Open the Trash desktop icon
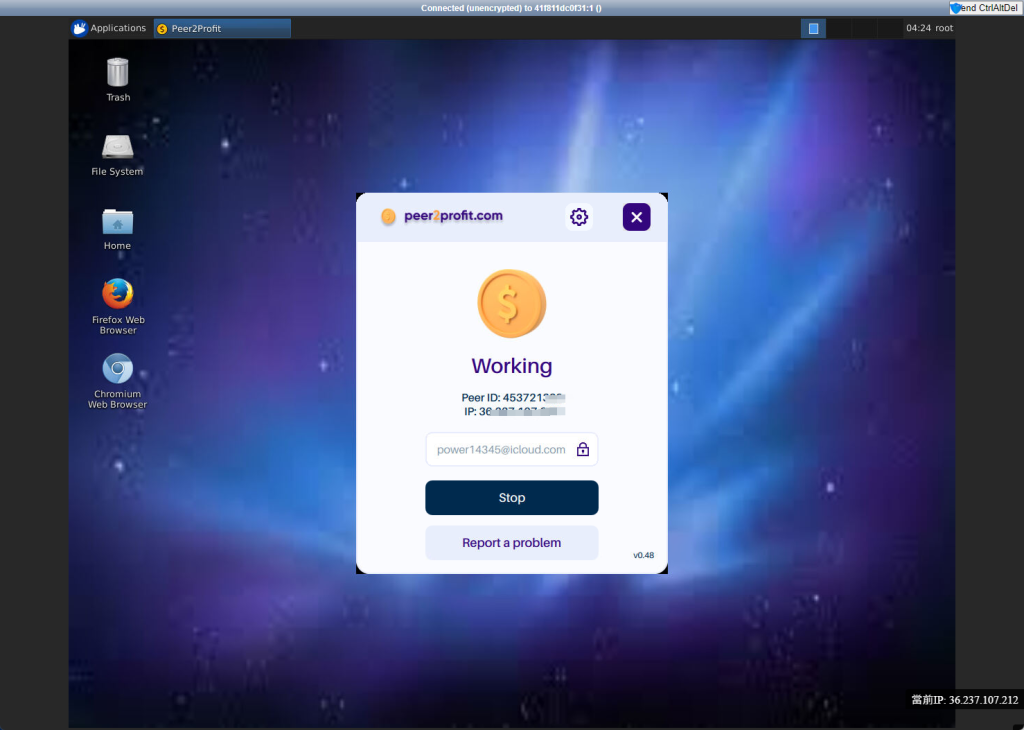Screen dimensions: 1024x730 118,80
